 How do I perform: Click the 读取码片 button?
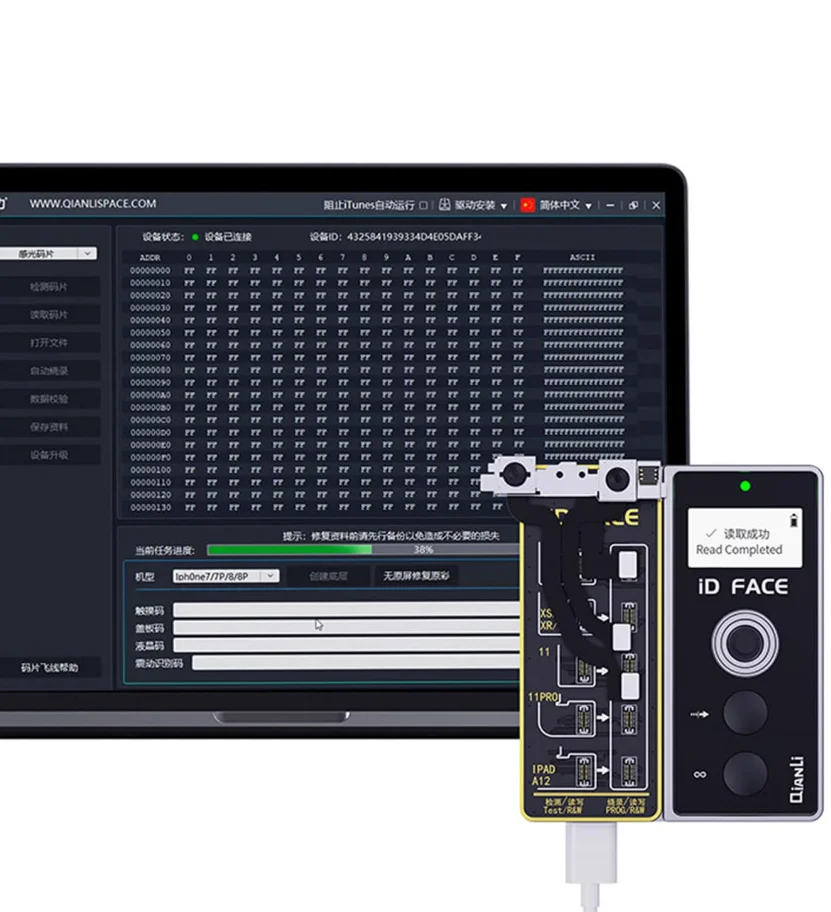click(x=49, y=315)
